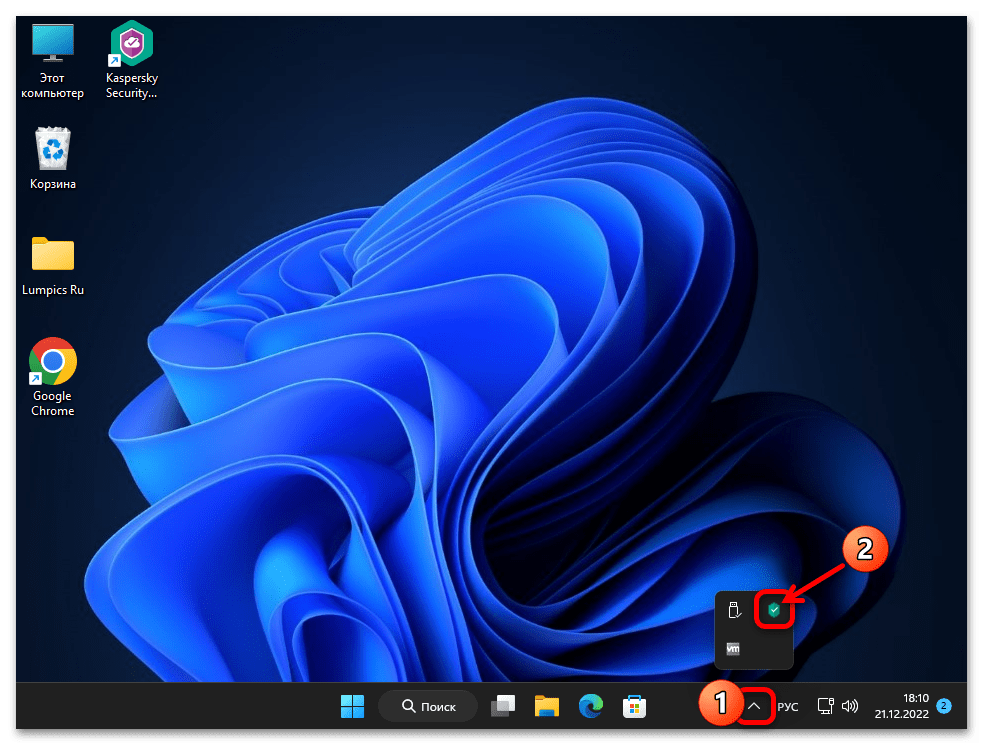
Task: Open the clock showing 18:10 21.12.2022
Action: point(902,706)
